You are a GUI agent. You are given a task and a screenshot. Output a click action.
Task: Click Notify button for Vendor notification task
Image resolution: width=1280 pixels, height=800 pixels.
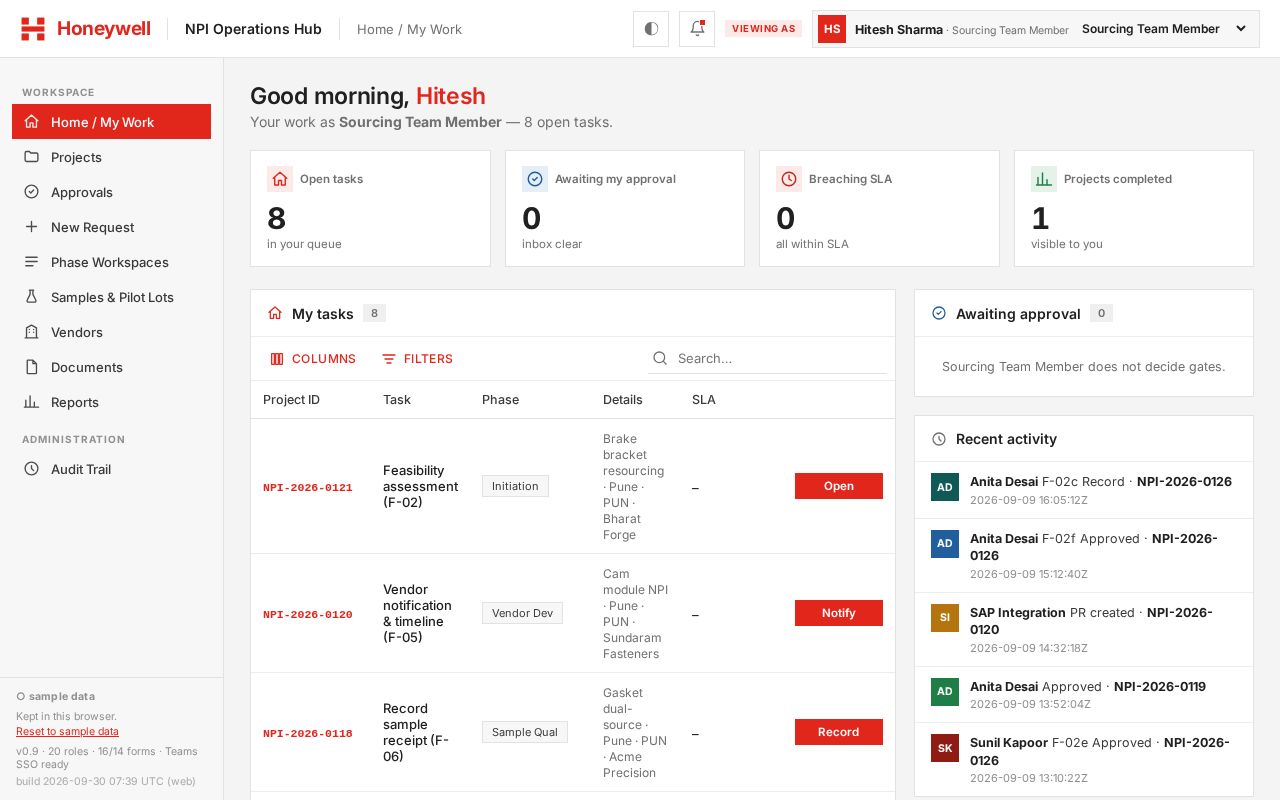click(839, 613)
